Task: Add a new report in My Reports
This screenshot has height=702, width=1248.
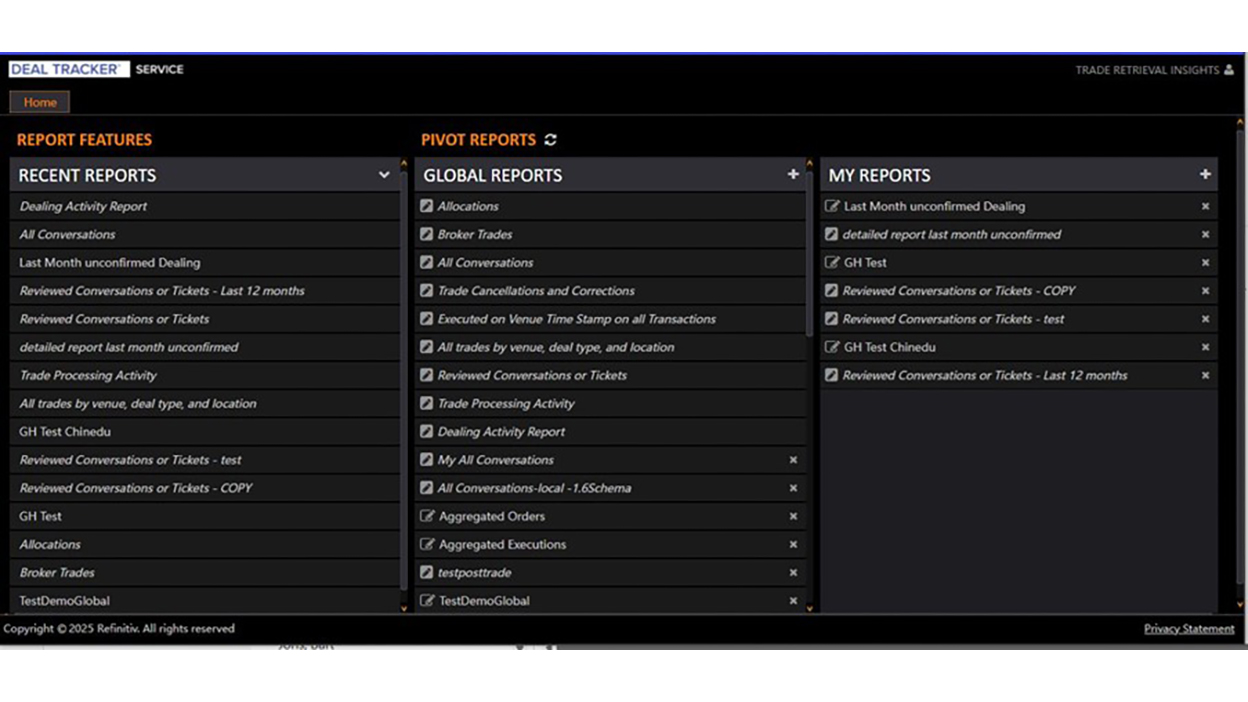Action: tap(1205, 174)
